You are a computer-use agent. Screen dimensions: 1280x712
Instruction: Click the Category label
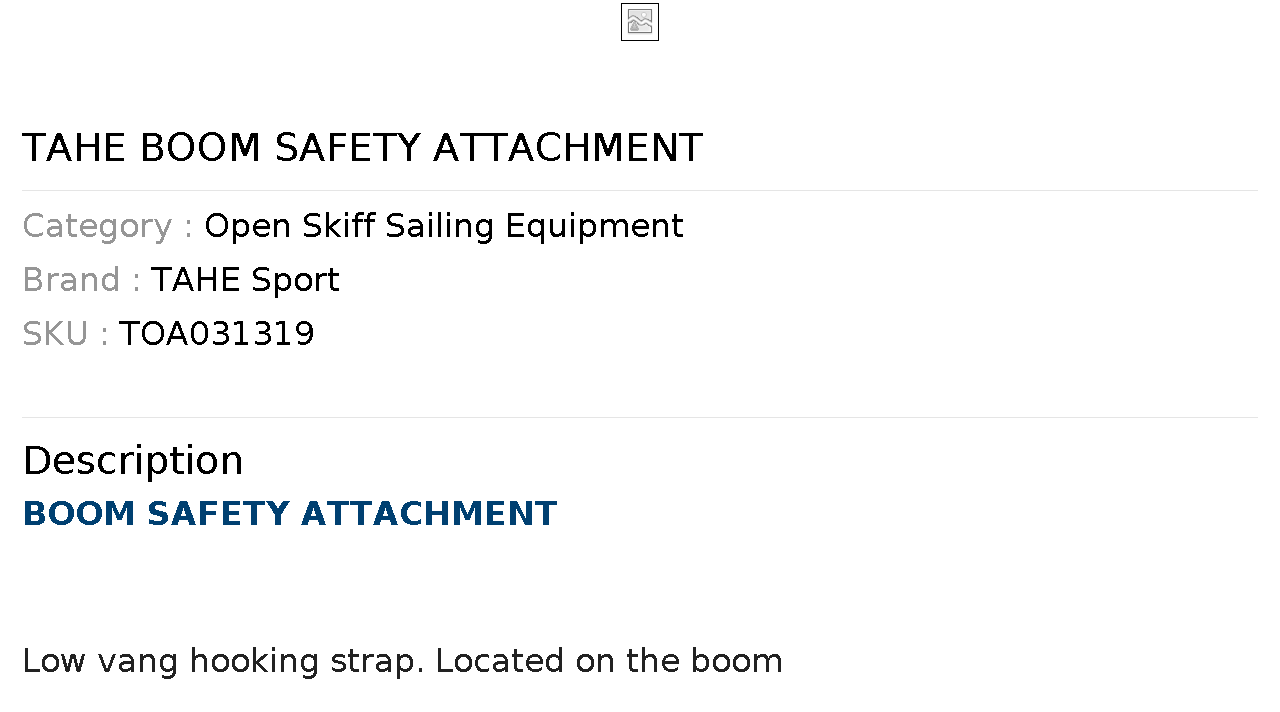[x=107, y=226]
